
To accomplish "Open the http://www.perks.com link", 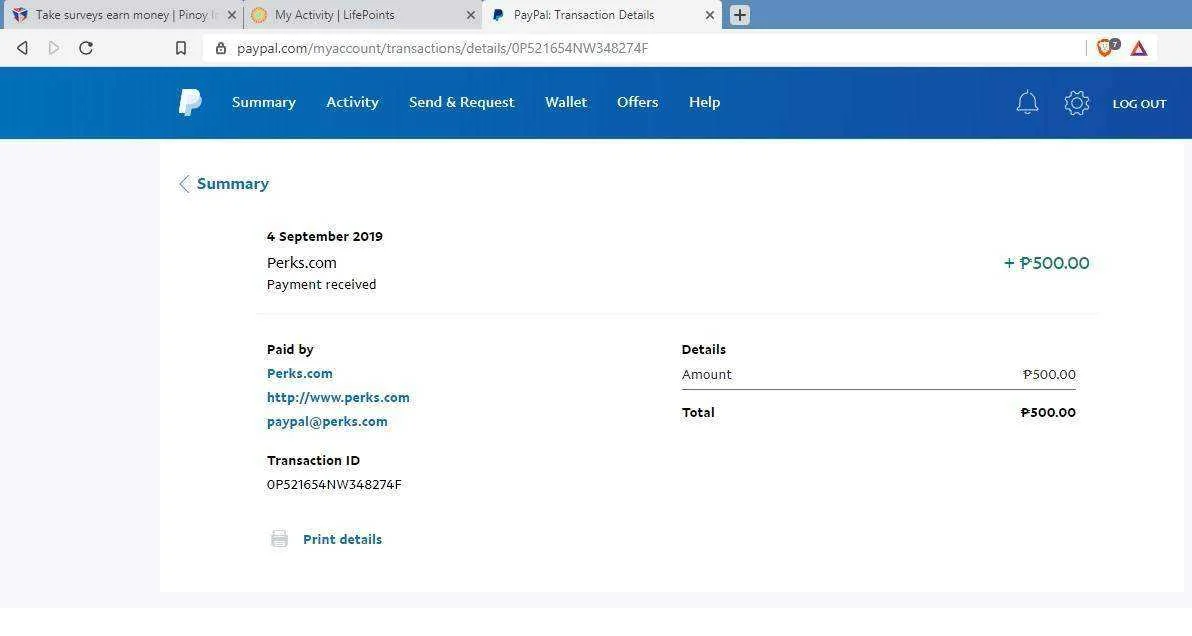I will pos(338,397).
